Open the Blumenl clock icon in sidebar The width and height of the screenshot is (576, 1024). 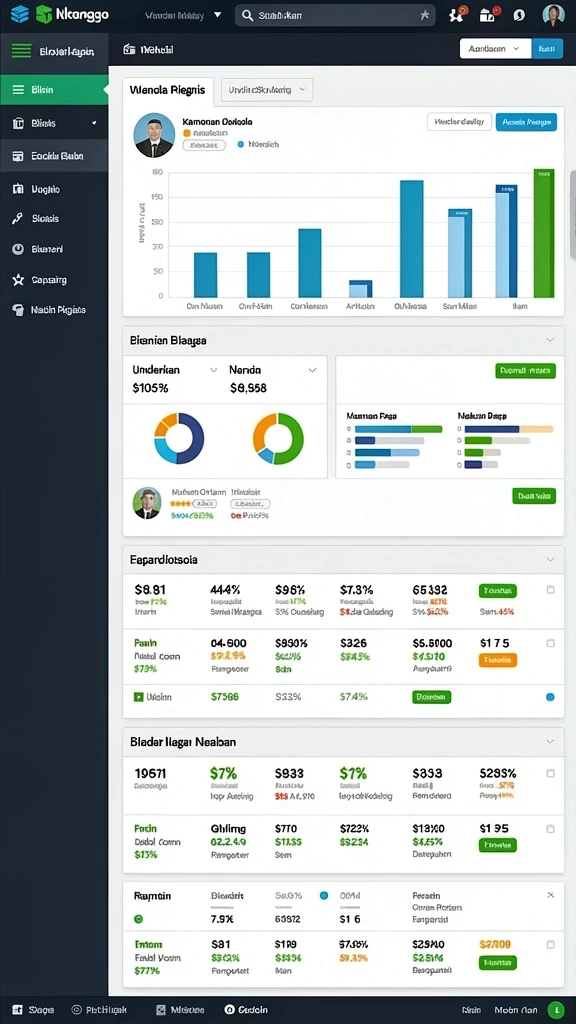(x=18, y=249)
